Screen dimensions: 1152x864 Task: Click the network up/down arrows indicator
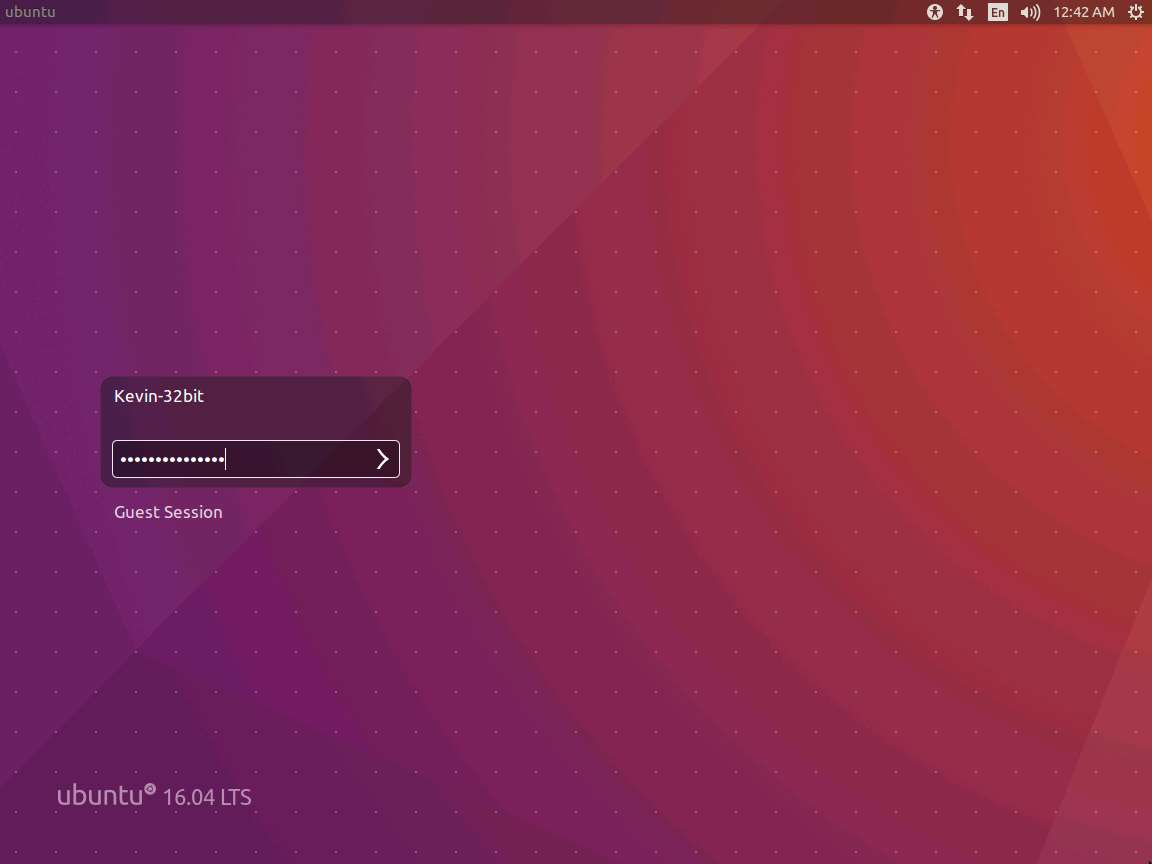point(965,12)
